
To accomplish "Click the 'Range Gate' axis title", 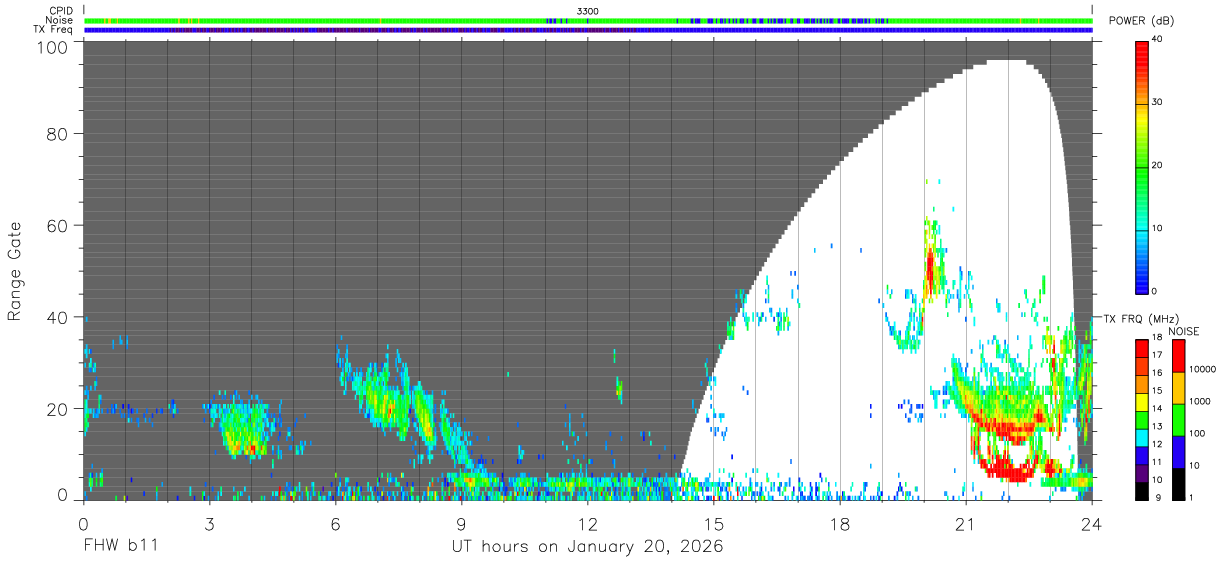I will pyautogui.click(x=15, y=271).
